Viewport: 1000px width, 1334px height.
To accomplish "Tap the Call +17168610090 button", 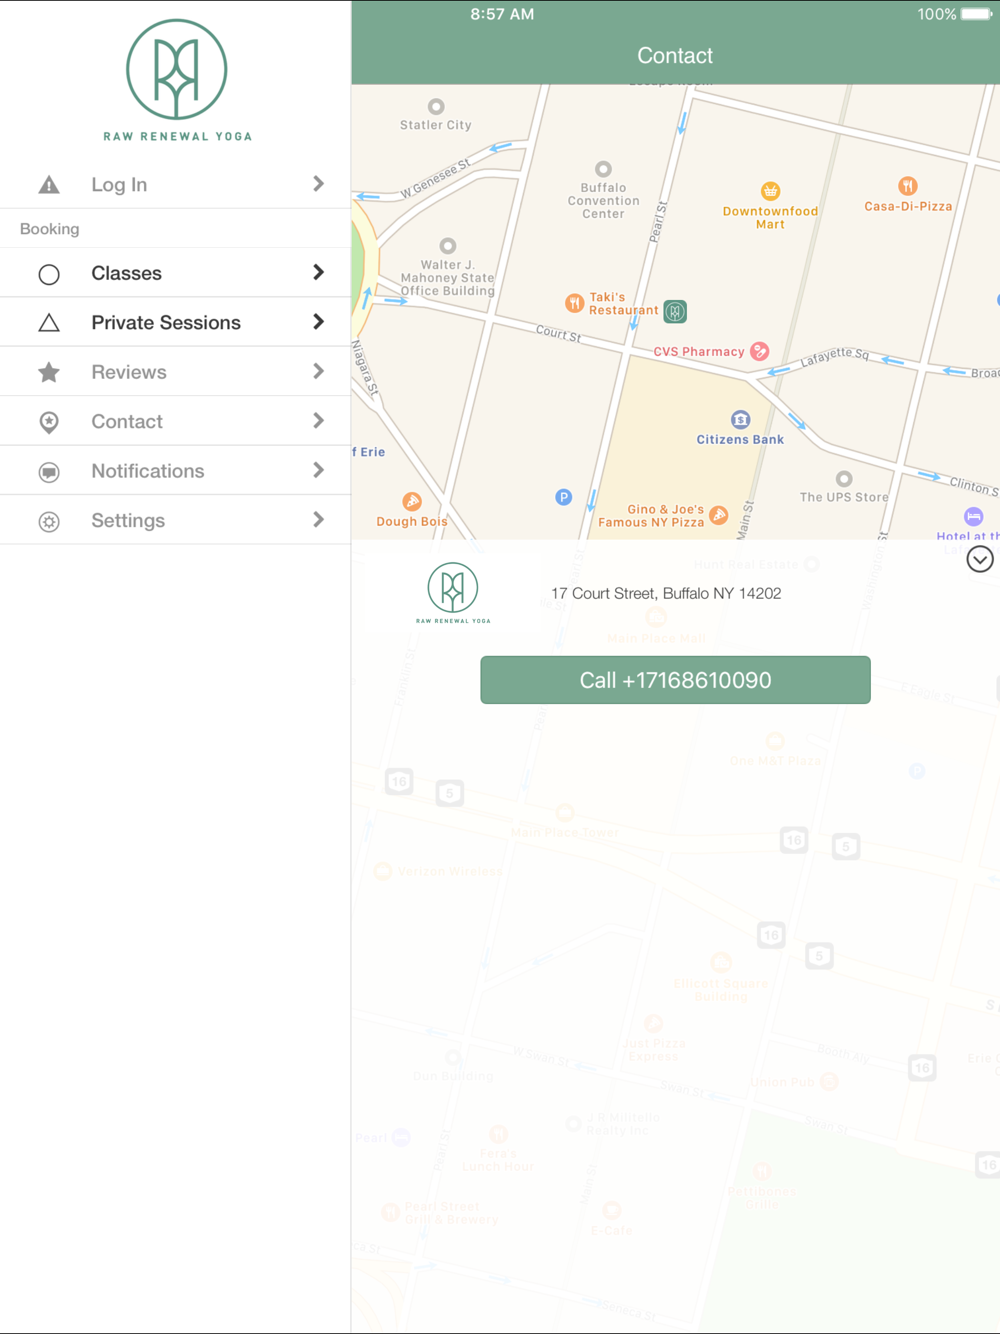I will tap(675, 680).
